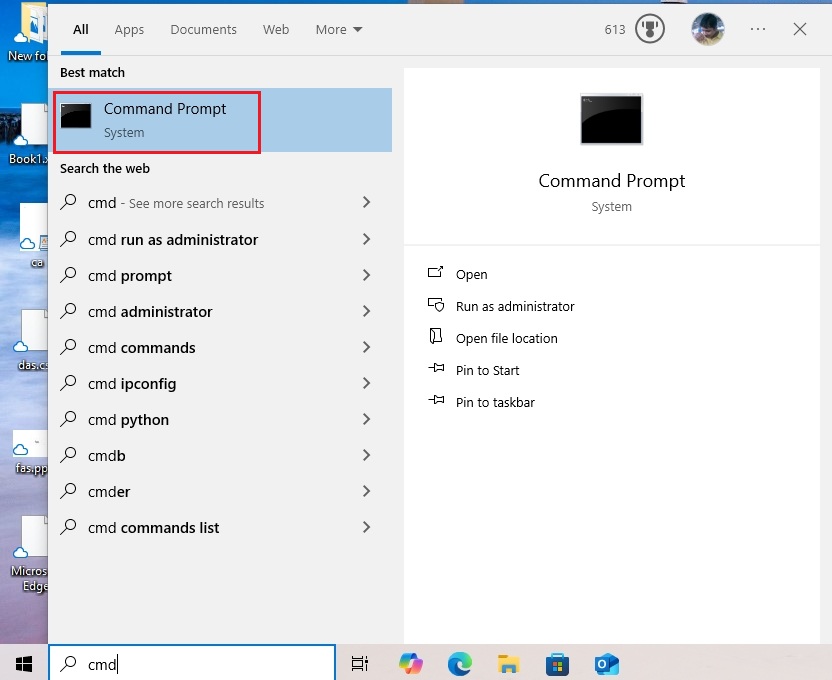The image size is (832, 680).
Task: Switch to the Apps tab
Action: 129,30
